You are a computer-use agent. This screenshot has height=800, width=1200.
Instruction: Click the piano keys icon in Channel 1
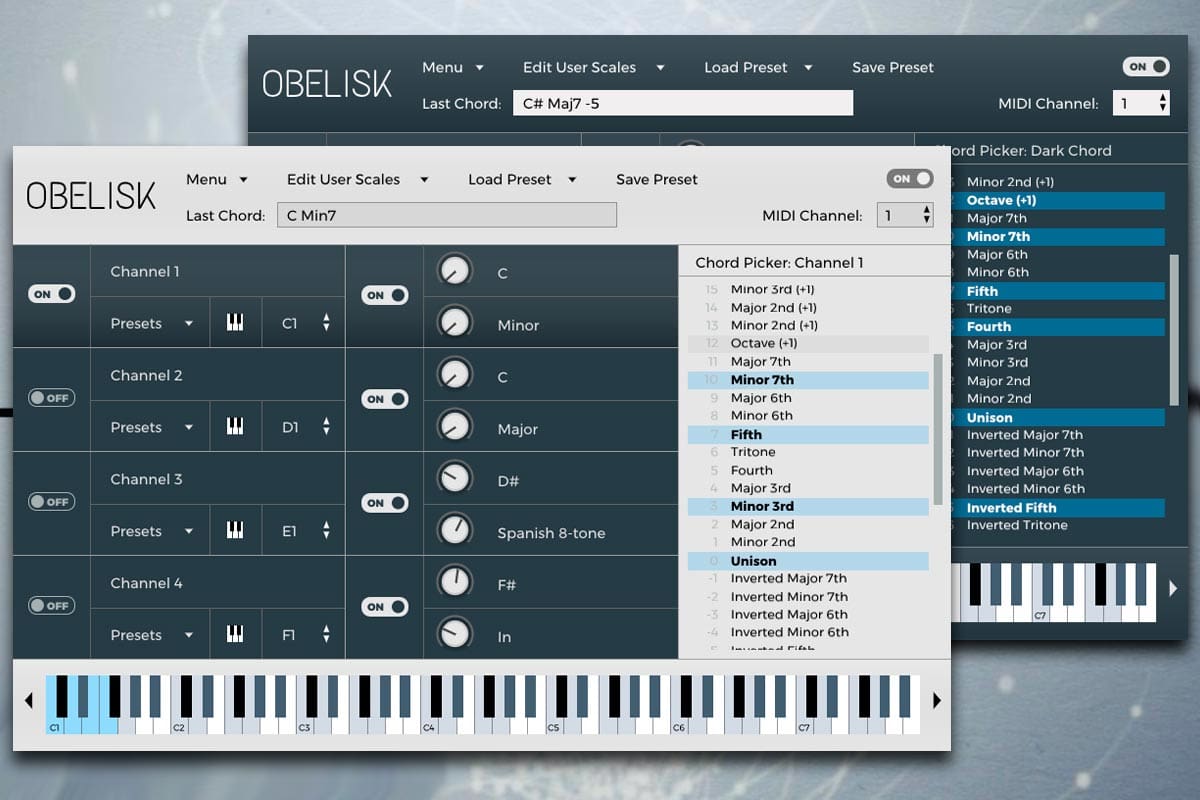pos(235,323)
